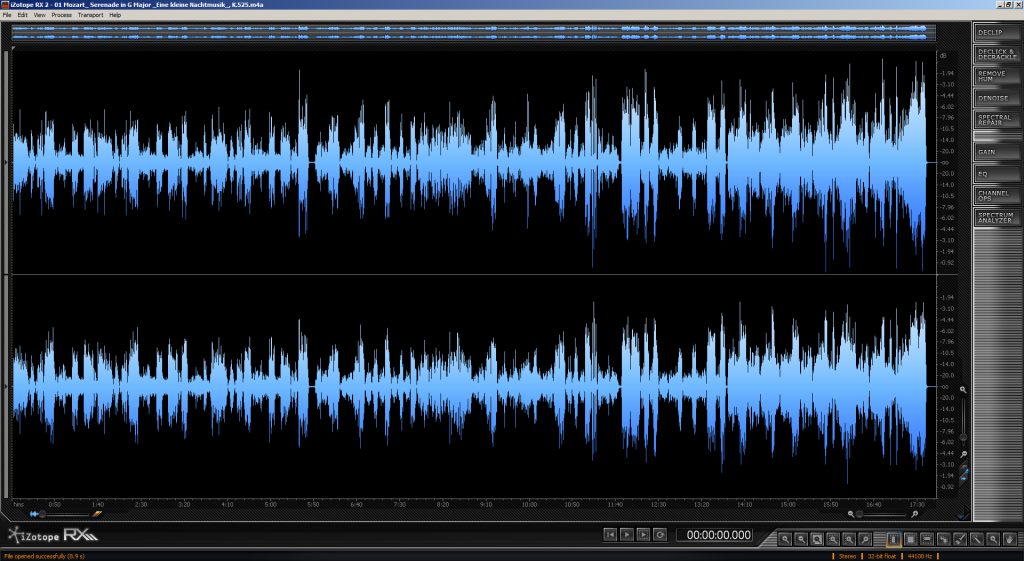Click the '44100 Hz' status bar entry
1024x561 pixels.
point(920,556)
